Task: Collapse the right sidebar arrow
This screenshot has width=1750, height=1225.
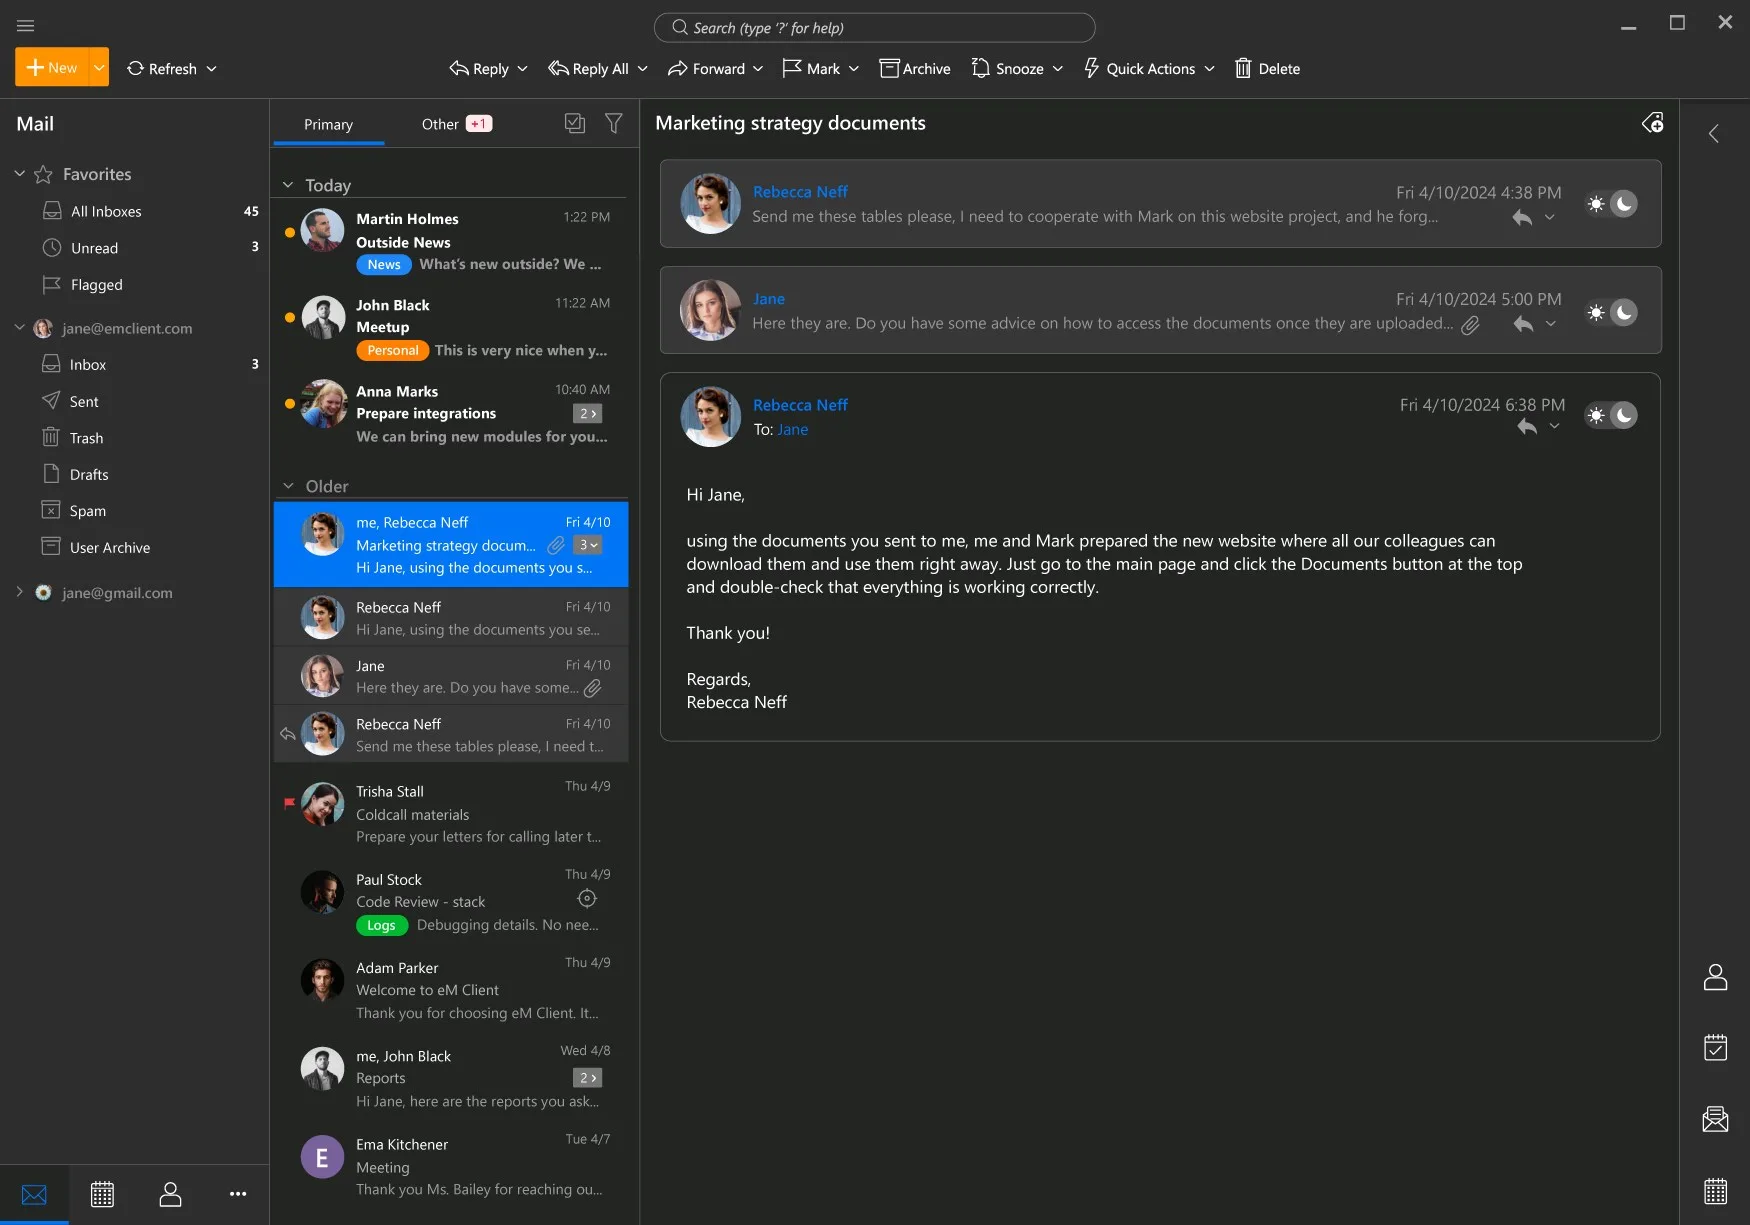Action: 1714,134
